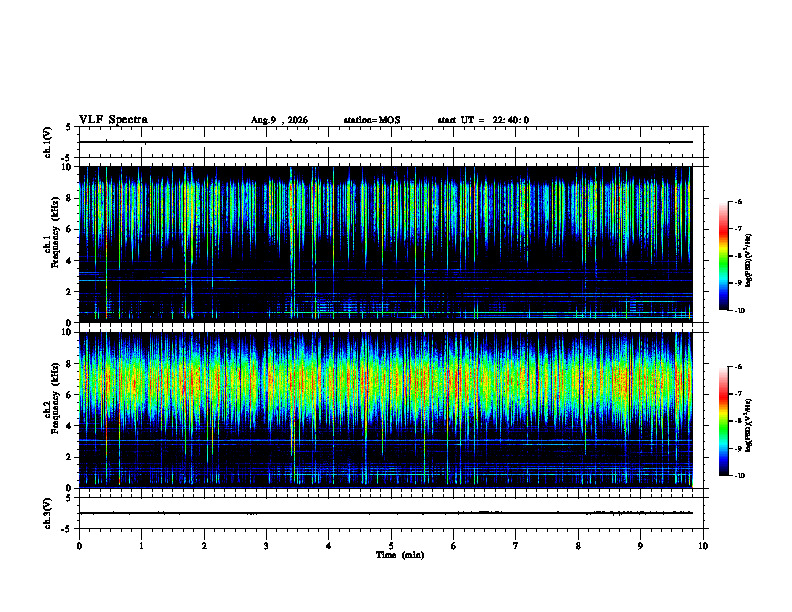The height and width of the screenshot is (612, 792).
Task: Click the "8" kHz tick on ch.1 frequency axis
Action: tap(70, 198)
